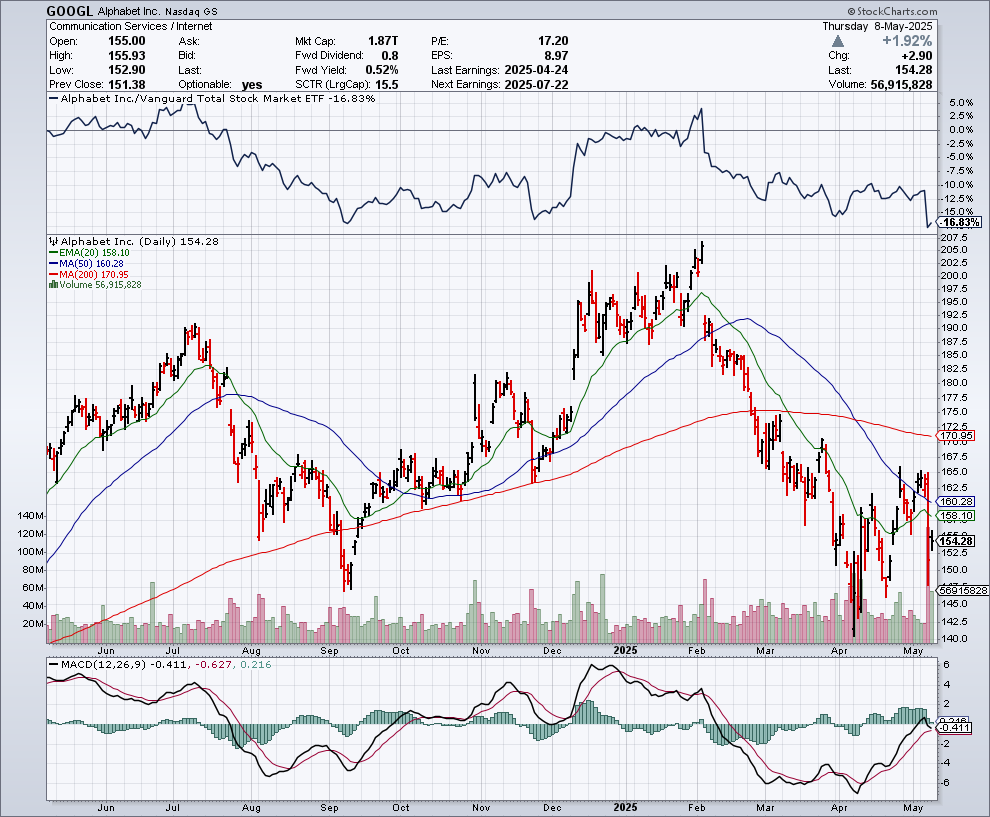Click the black MACD legend line swatch
This screenshot has width=990, height=817.
coord(54,664)
